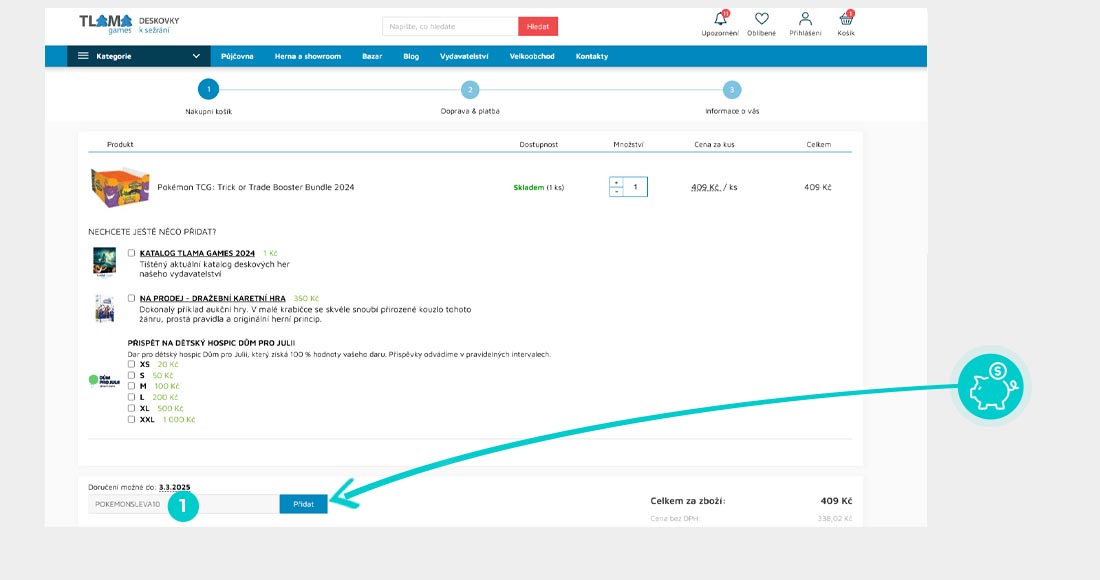Click the Přihlášení user login icon
Screen dimensions: 1100x580
click(805, 19)
